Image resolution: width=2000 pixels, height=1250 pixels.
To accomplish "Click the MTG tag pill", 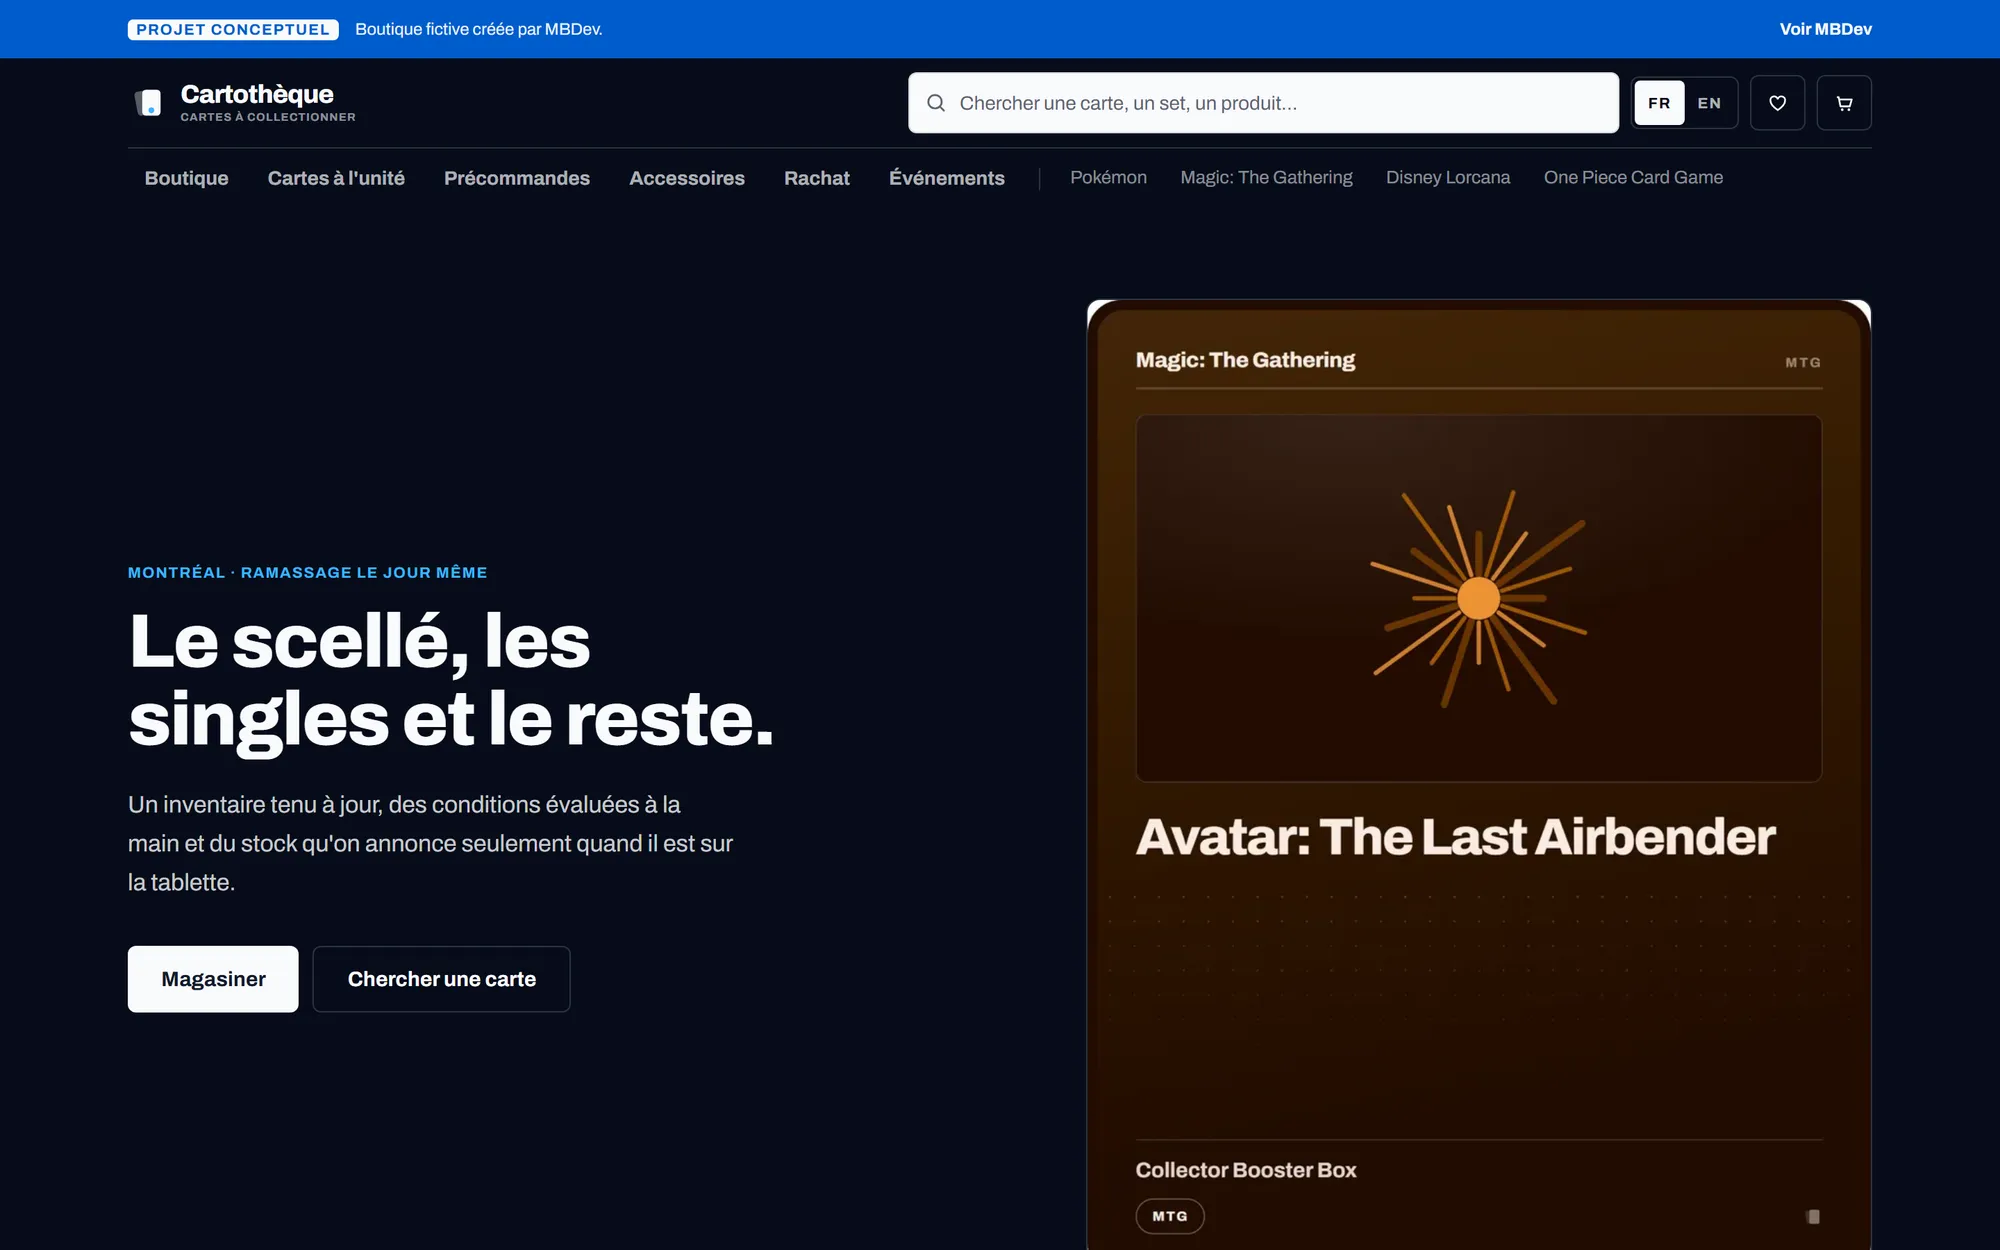I will (1170, 1216).
